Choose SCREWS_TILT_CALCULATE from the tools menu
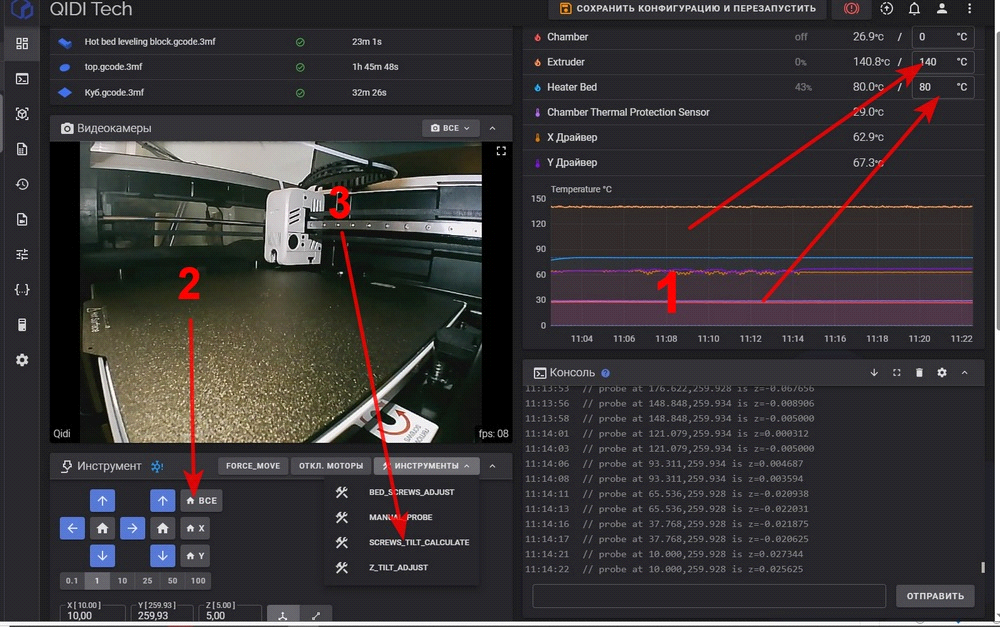 point(418,542)
